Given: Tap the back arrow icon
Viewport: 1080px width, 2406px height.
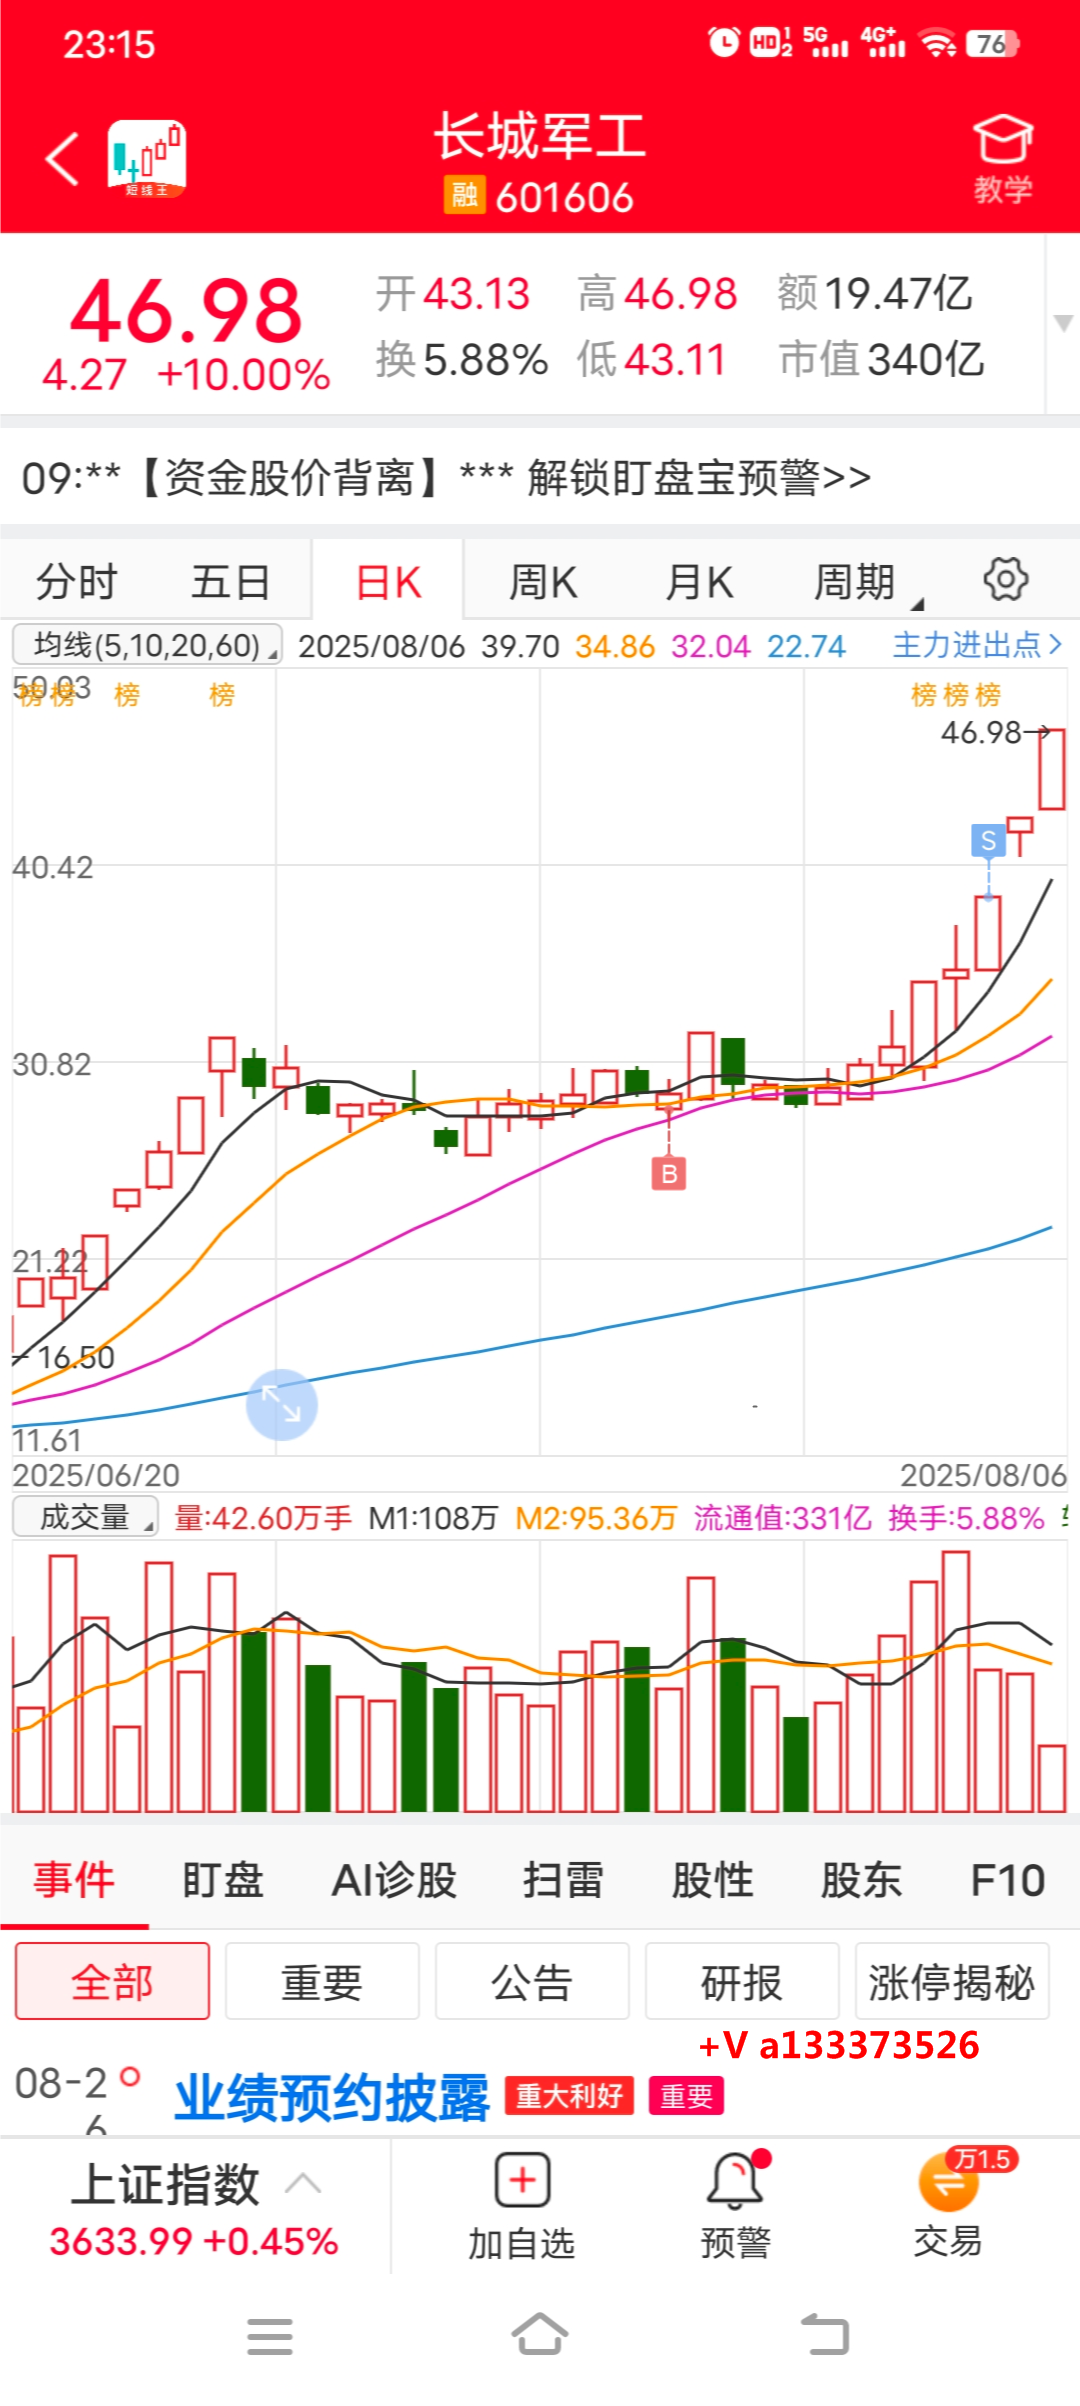Looking at the screenshot, I should [62, 159].
